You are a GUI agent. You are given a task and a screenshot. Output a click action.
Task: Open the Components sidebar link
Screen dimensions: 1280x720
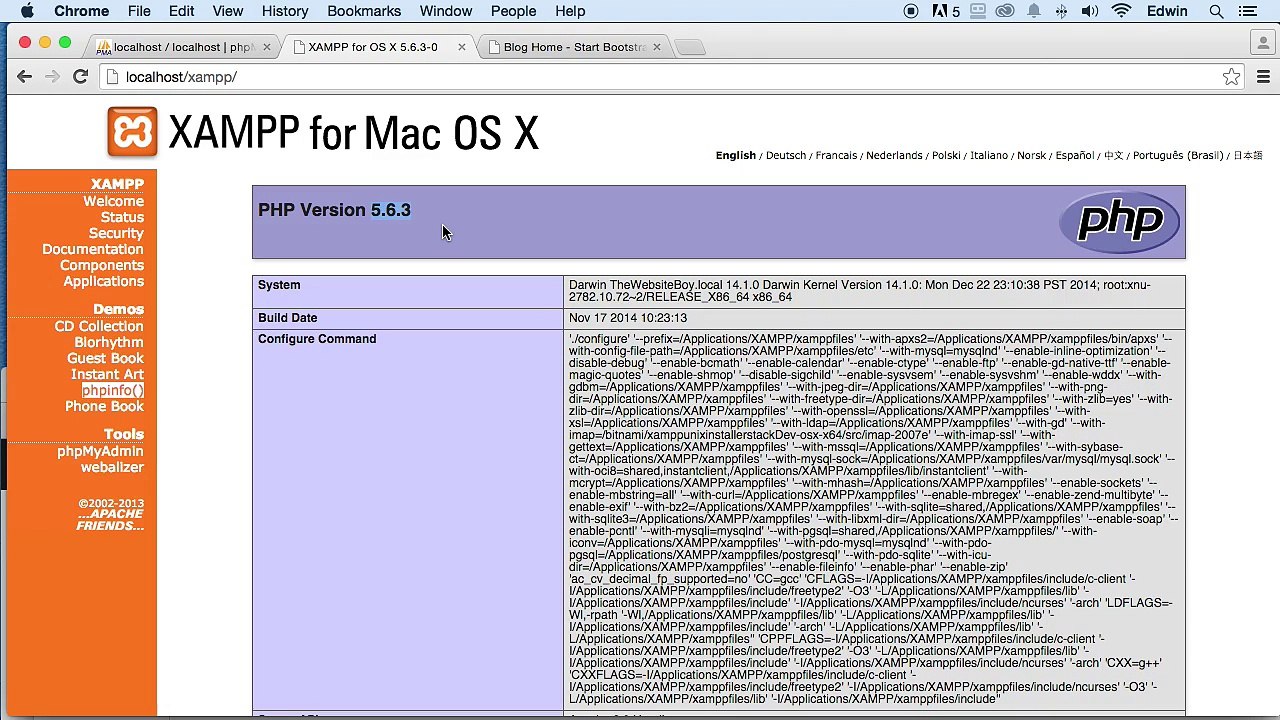(x=102, y=265)
